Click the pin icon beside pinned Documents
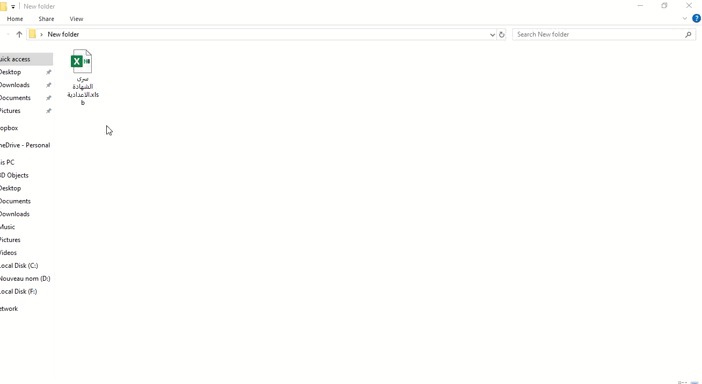This screenshot has width=702, height=384. [48, 98]
